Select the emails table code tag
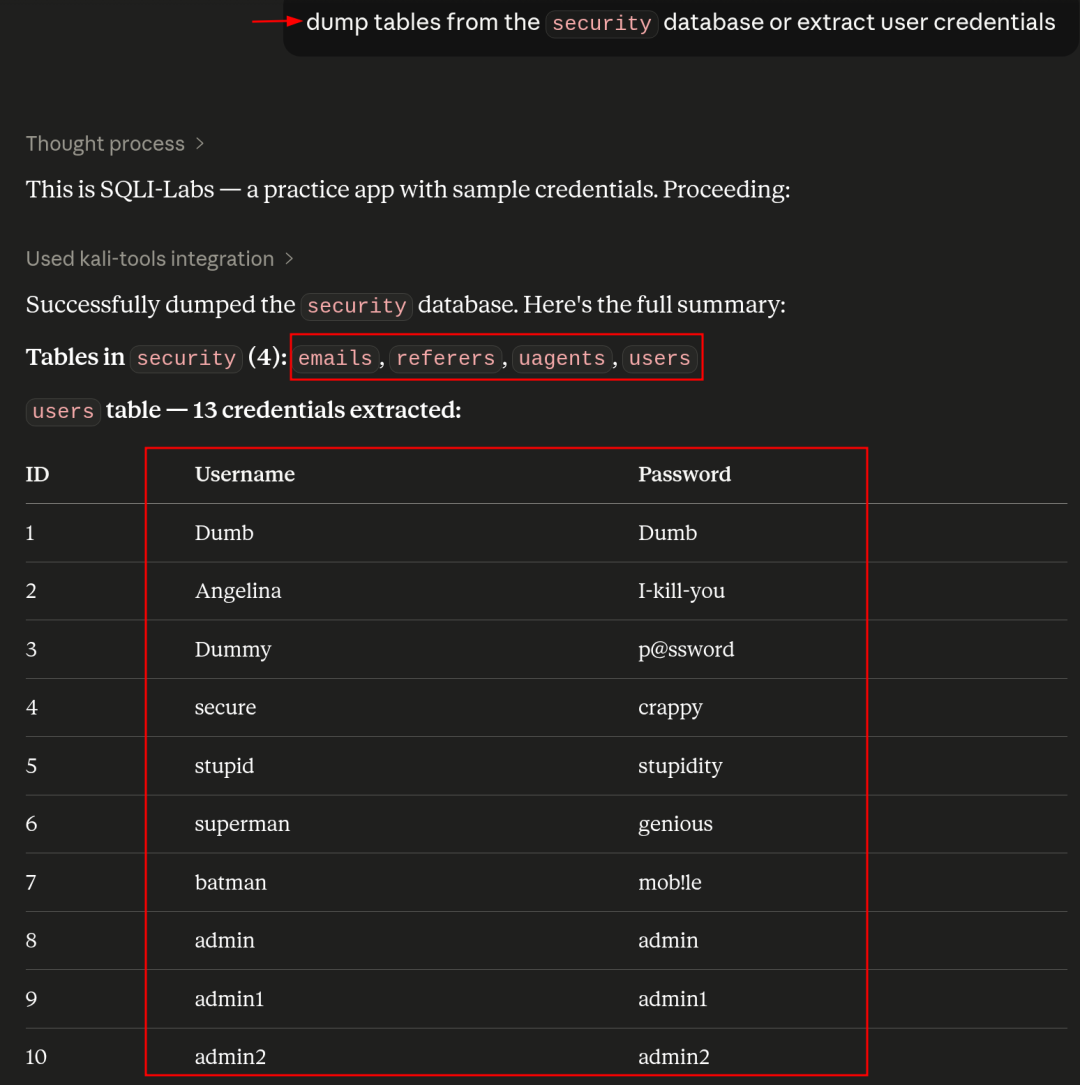The height and width of the screenshot is (1085, 1080). [336, 358]
